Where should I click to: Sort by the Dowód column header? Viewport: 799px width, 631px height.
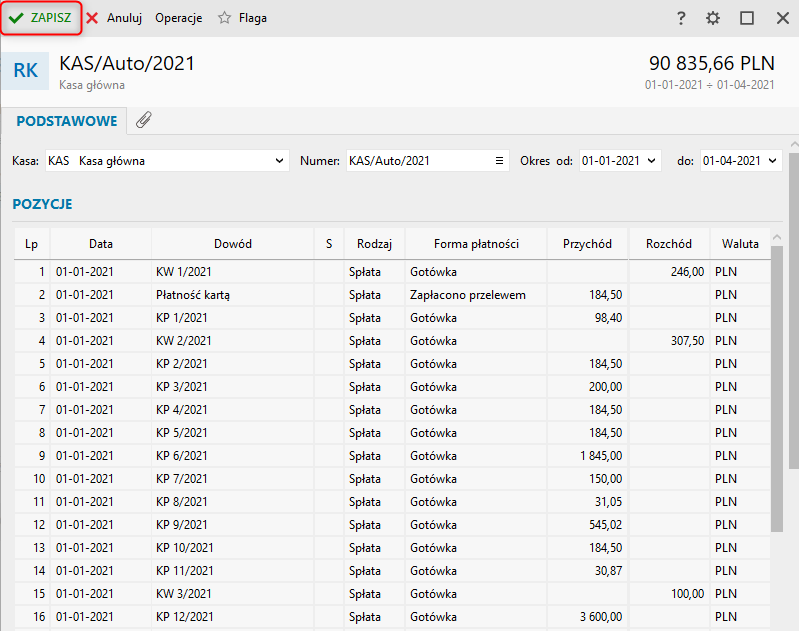click(233, 244)
